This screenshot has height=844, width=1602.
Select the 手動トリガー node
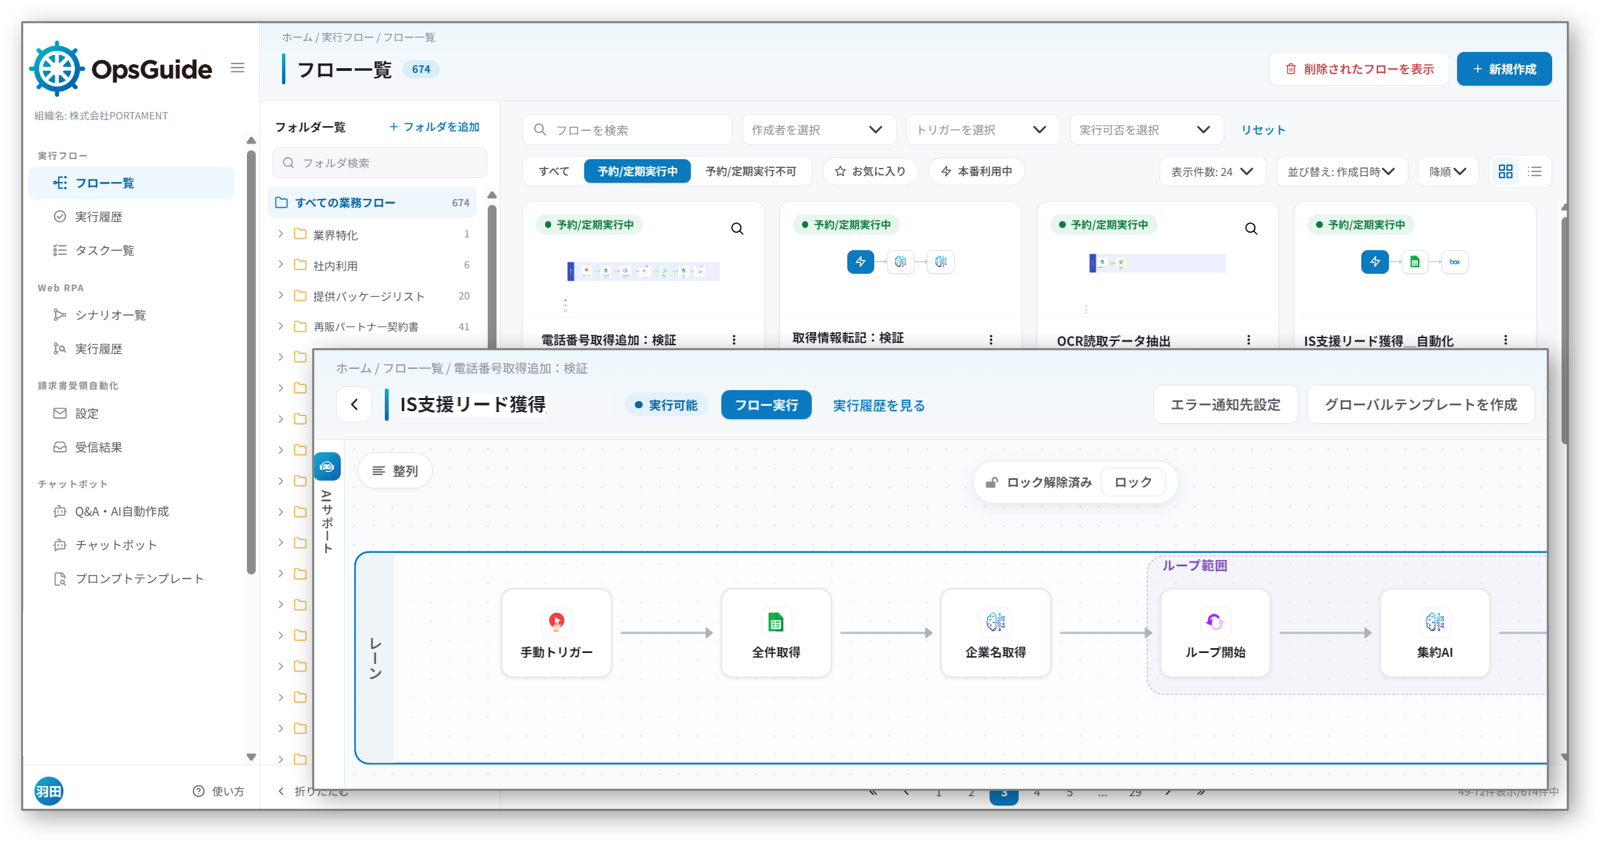pos(557,633)
